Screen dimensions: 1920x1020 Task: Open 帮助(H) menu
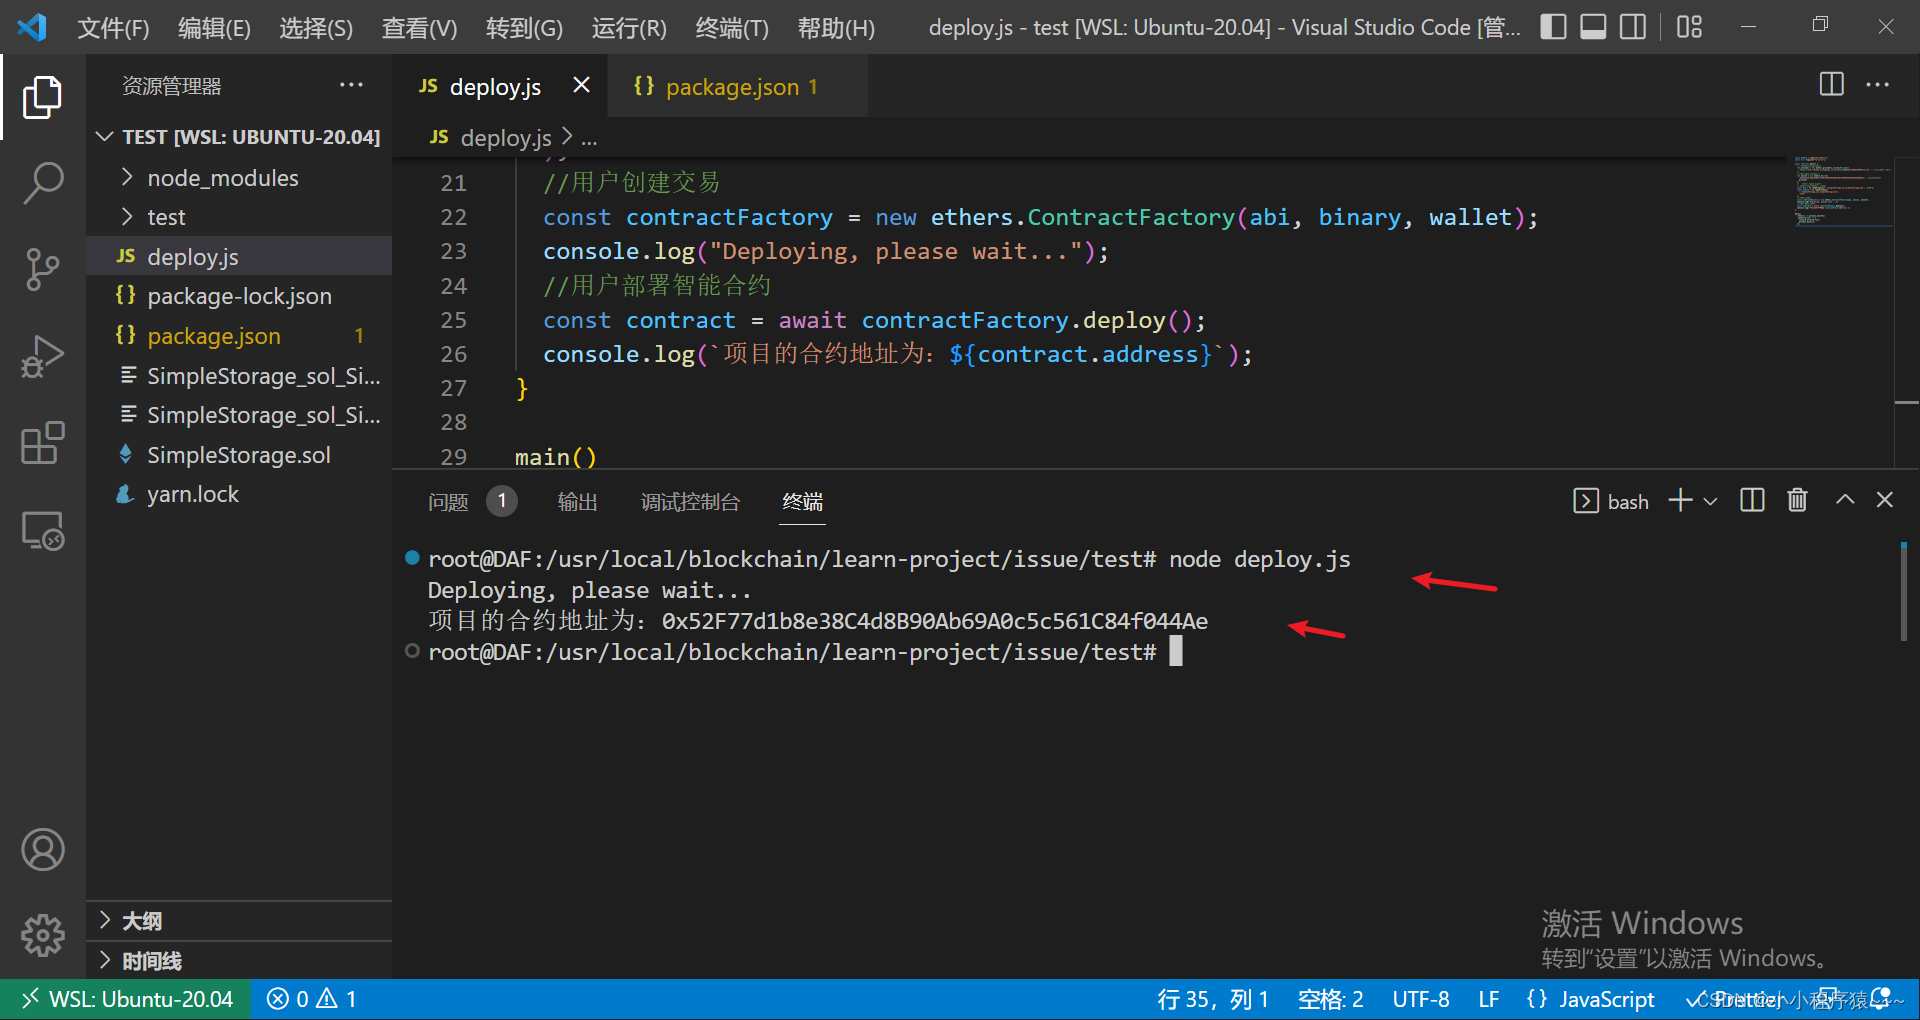click(x=836, y=28)
